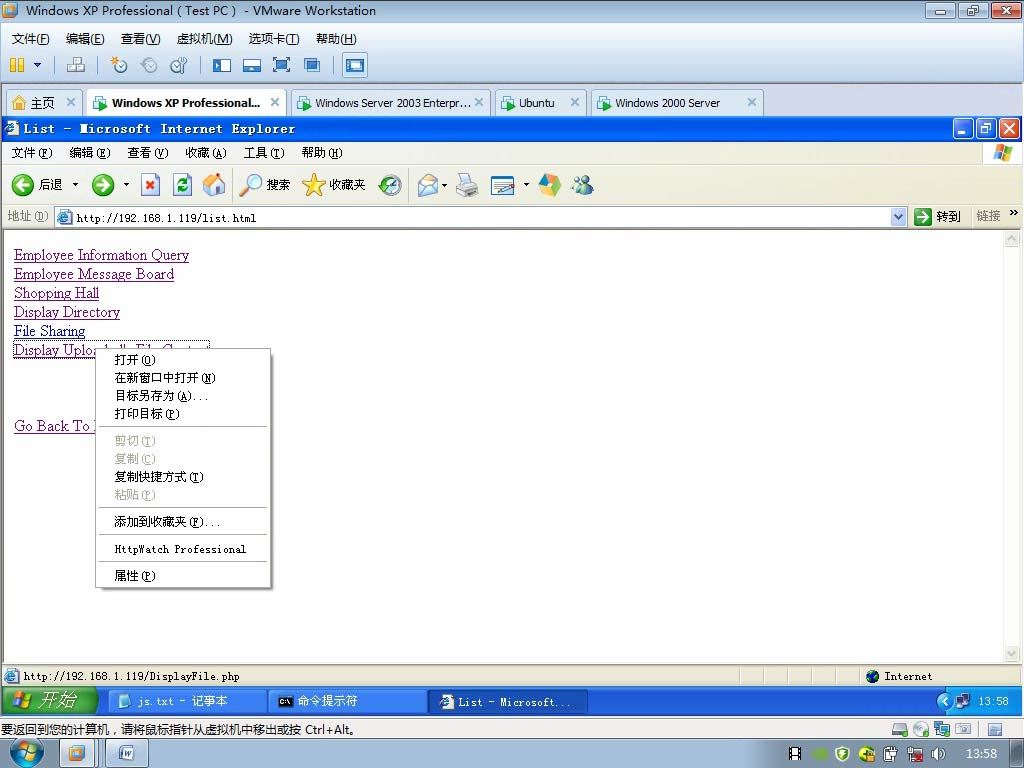
Task: Open the Employee Information Query link
Action: point(101,255)
